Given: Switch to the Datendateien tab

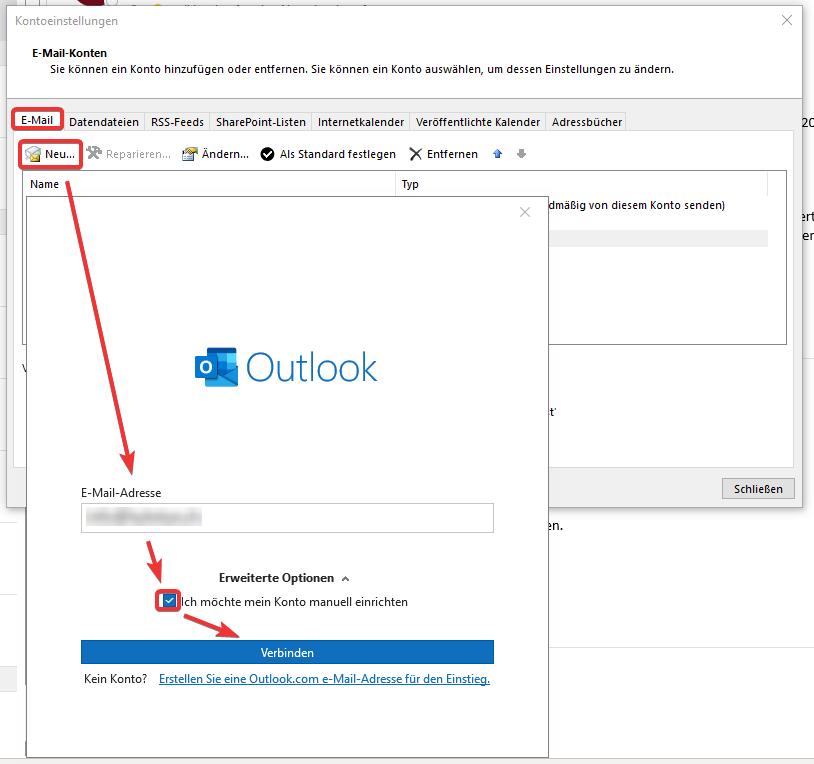Looking at the screenshot, I should [x=104, y=122].
